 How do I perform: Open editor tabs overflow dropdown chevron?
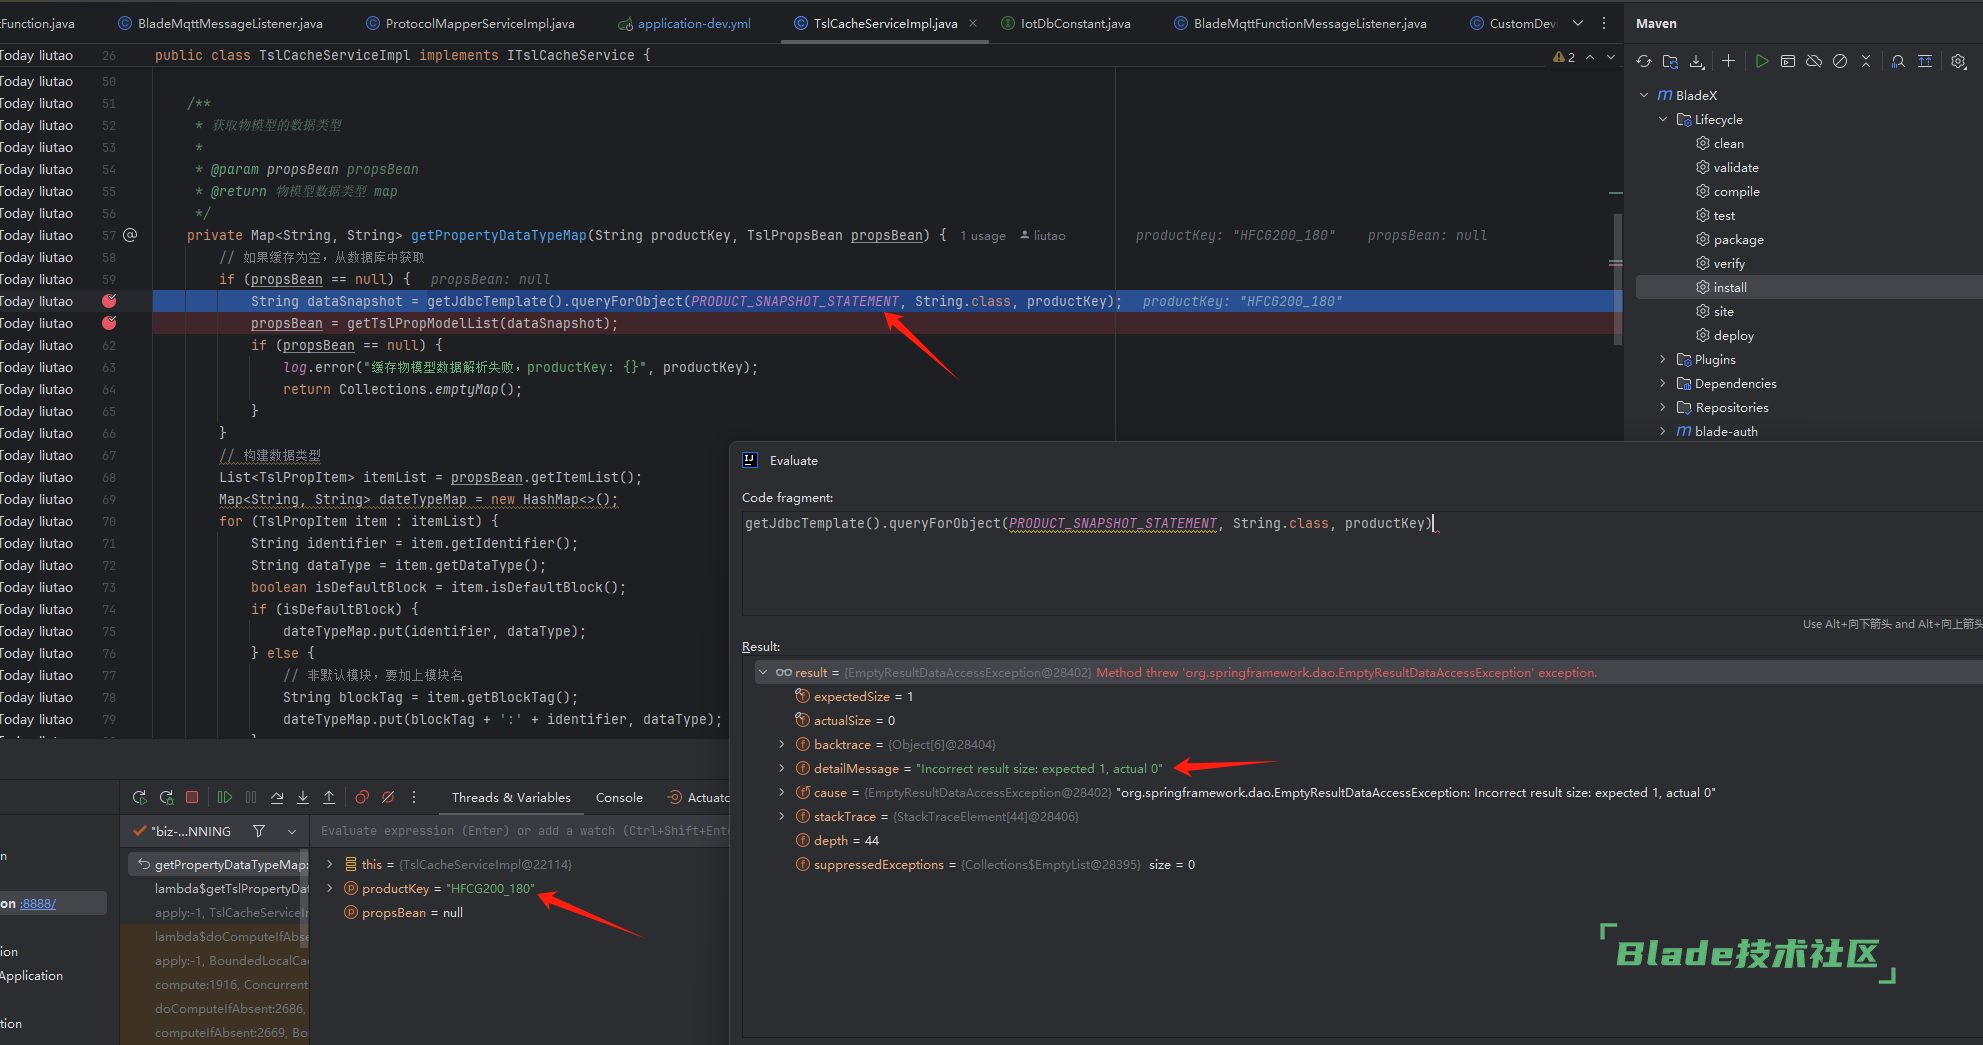coord(1578,23)
